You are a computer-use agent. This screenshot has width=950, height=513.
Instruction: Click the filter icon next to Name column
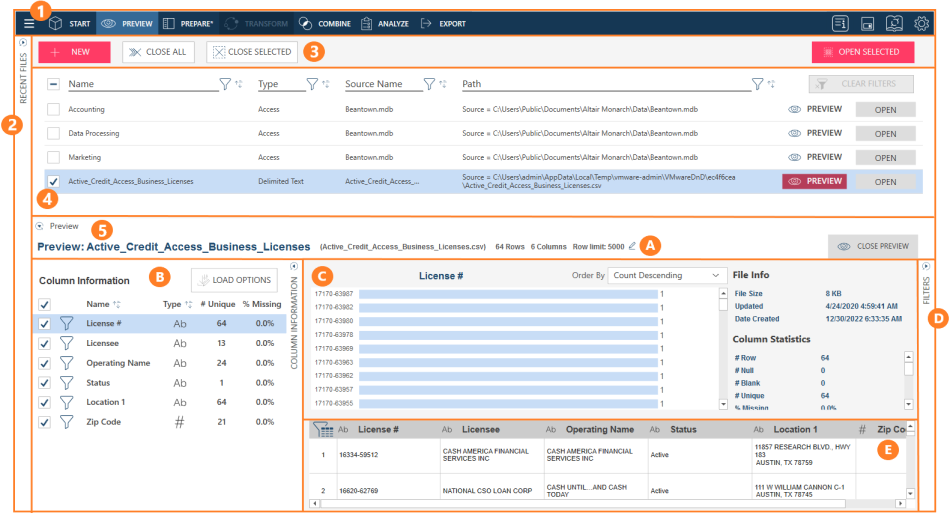[225, 85]
